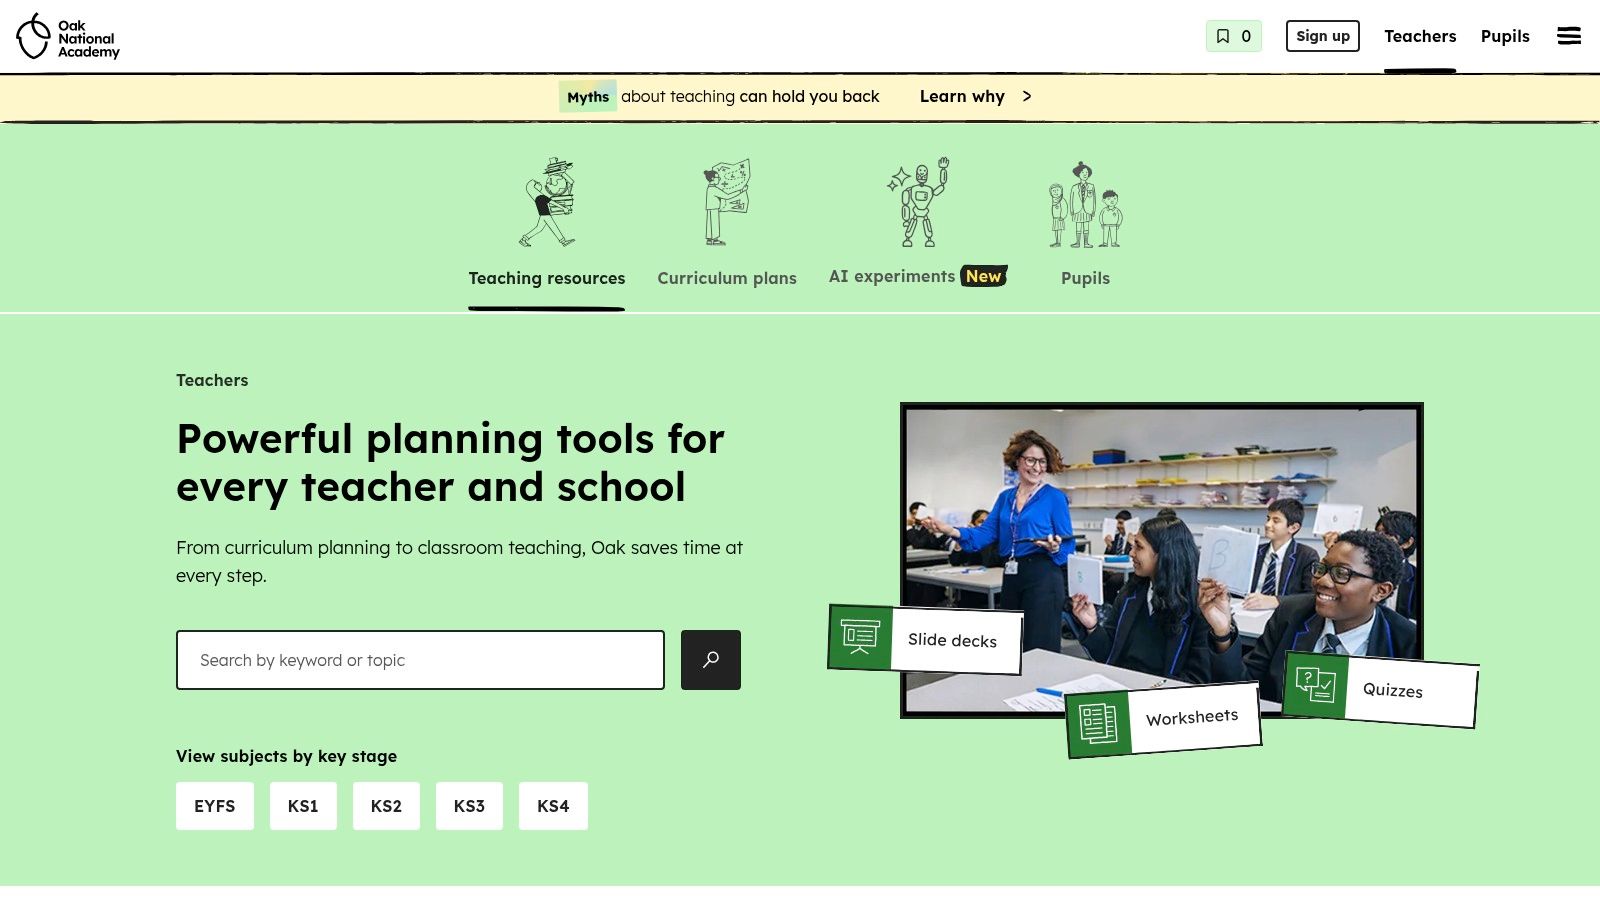1600x900 pixels.
Task: Click the Myths tag in the banner
Action: point(588,96)
